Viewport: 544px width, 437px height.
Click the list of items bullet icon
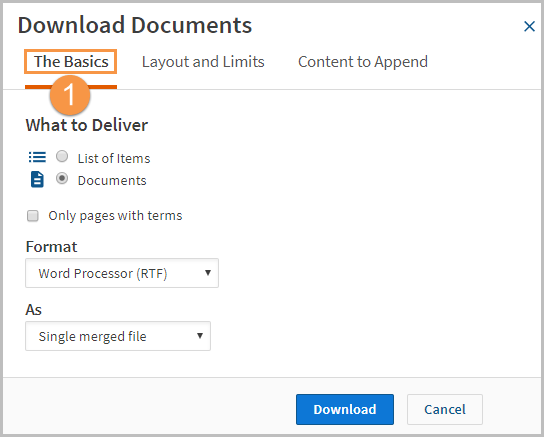pyautogui.click(x=37, y=157)
